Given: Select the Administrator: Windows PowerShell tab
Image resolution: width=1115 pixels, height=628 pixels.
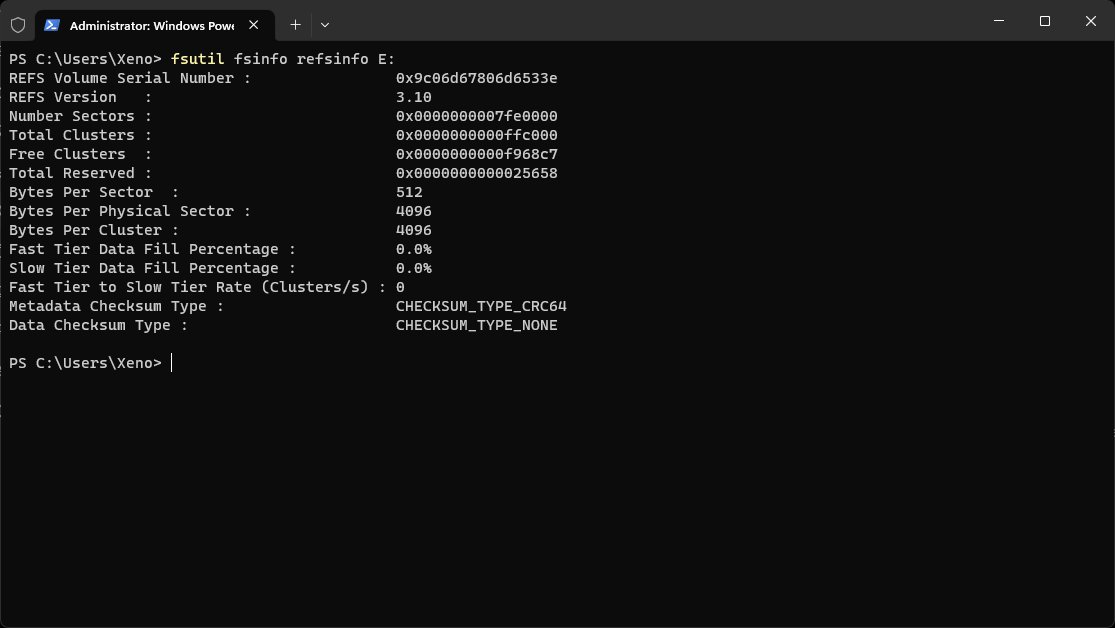Looking at the screenshot, I should coord(150,24).
